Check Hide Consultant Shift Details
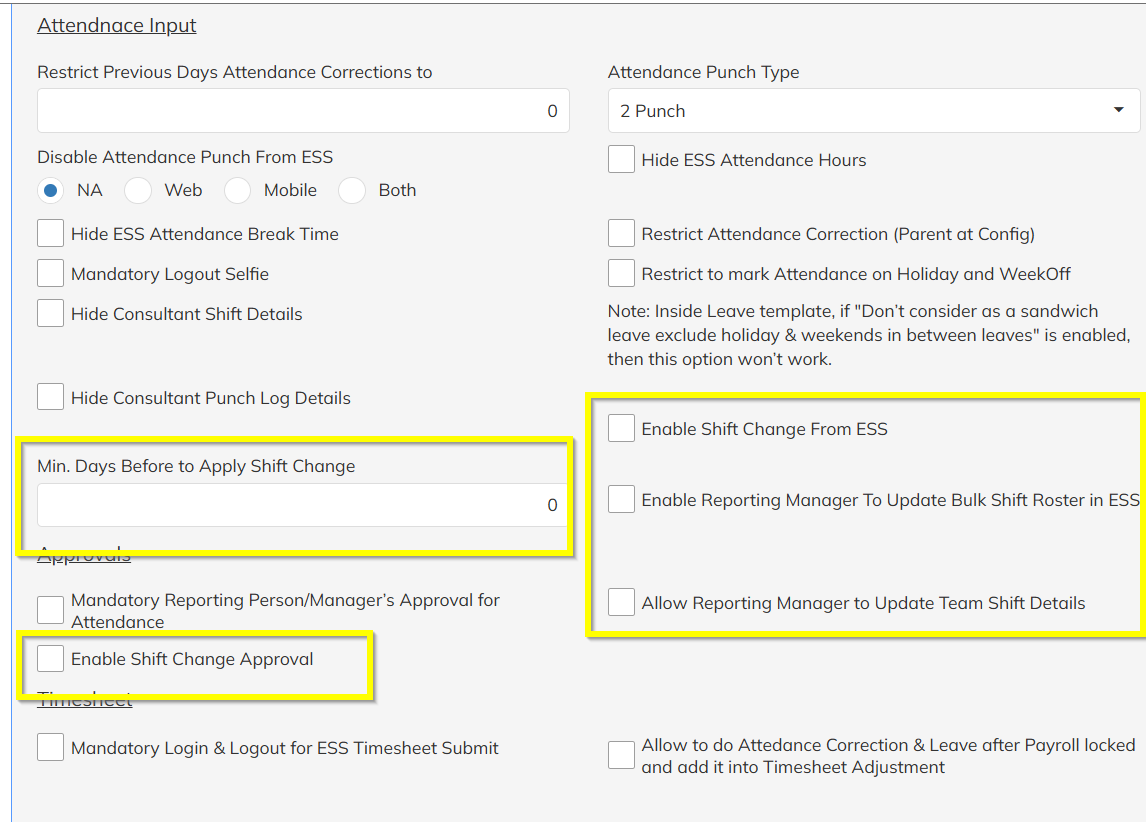Screen dimensions: 1146x822 pos(50,314)
